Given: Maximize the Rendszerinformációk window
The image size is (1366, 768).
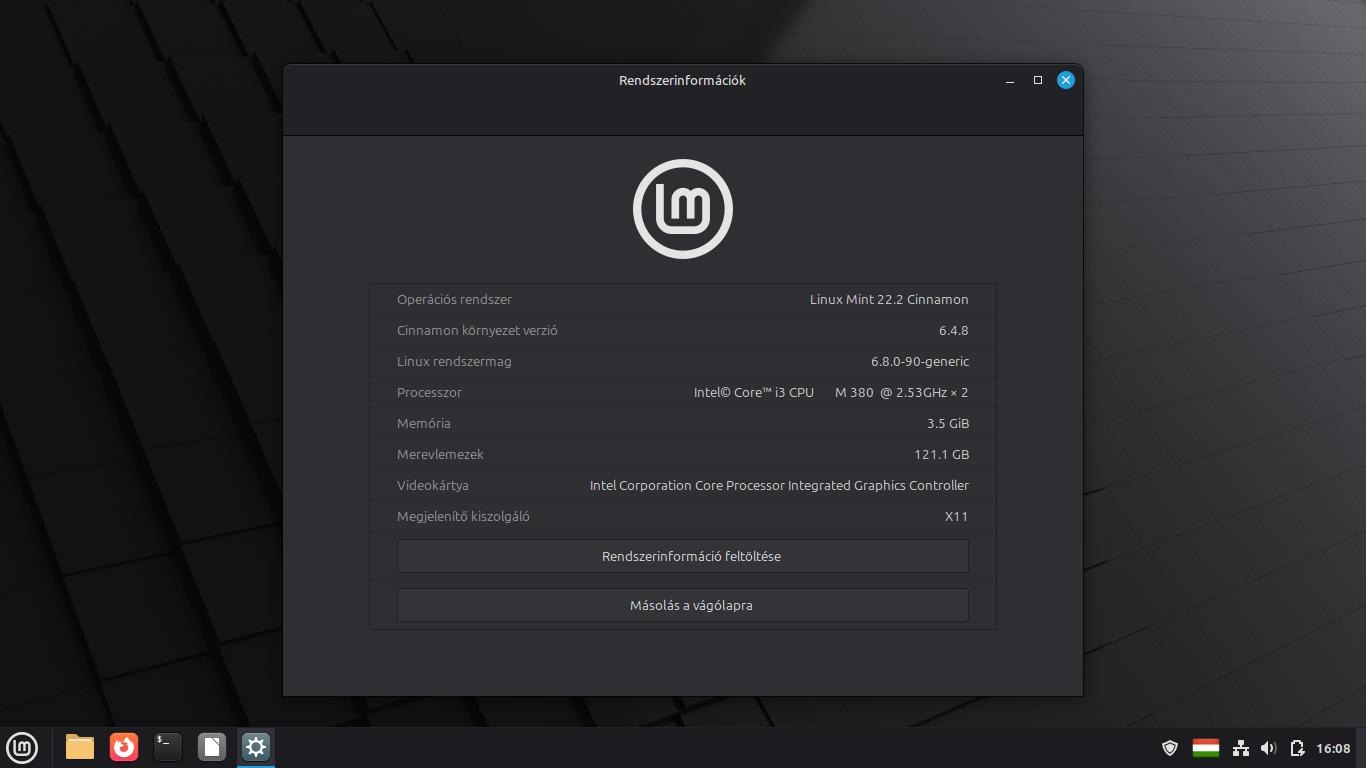Looking at the screenshot, I should tap(1038, 80).
